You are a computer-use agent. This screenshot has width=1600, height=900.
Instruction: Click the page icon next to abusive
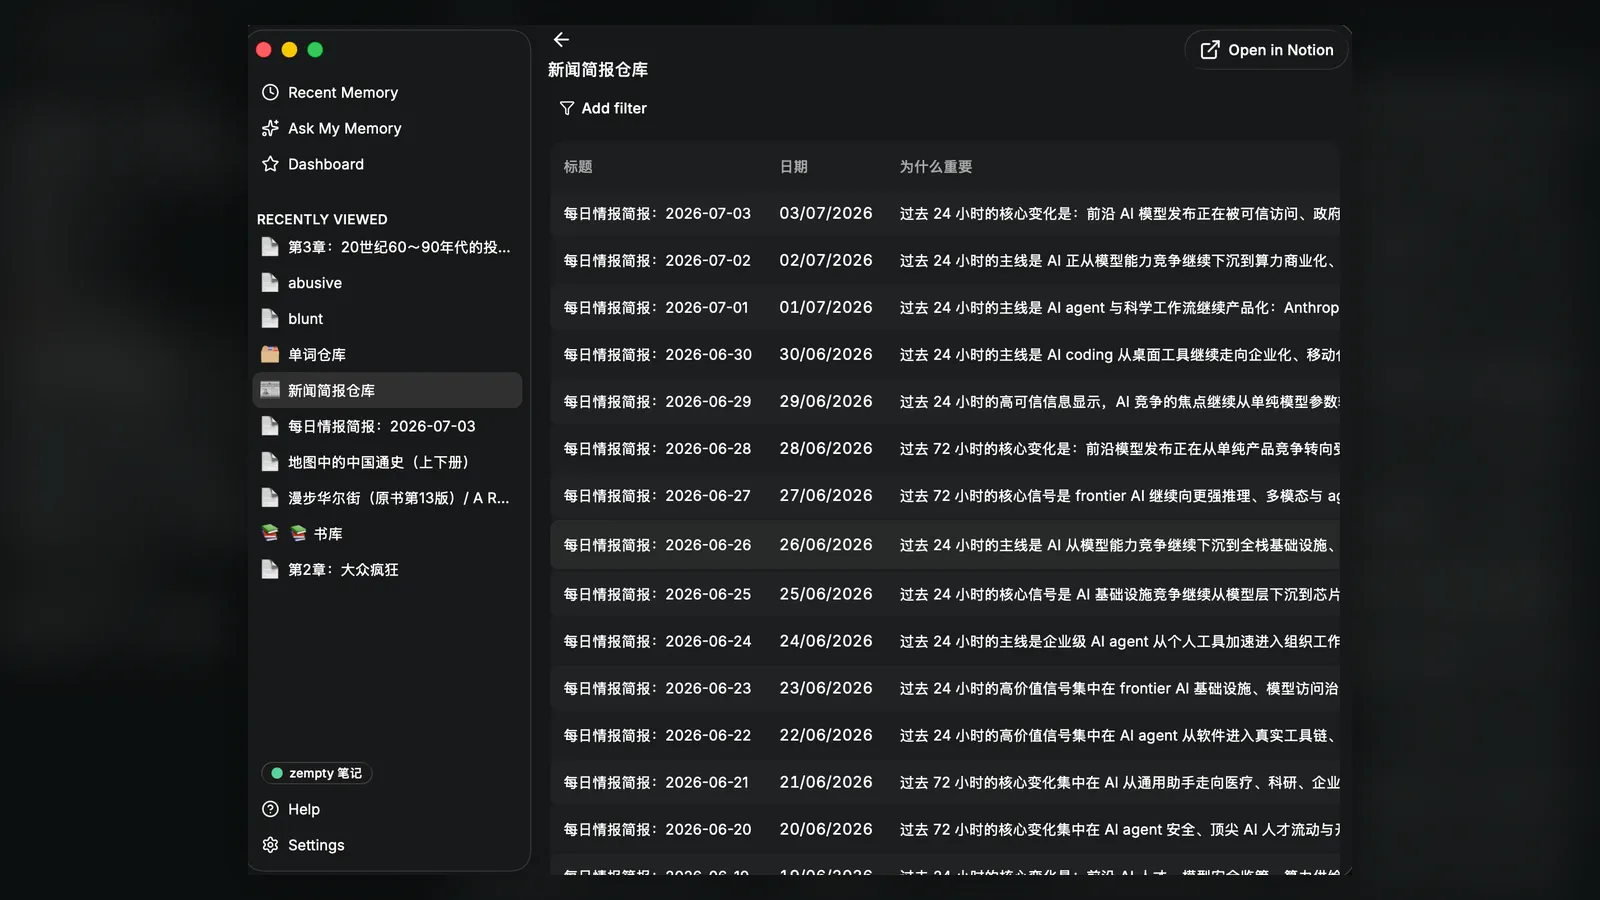270,283
